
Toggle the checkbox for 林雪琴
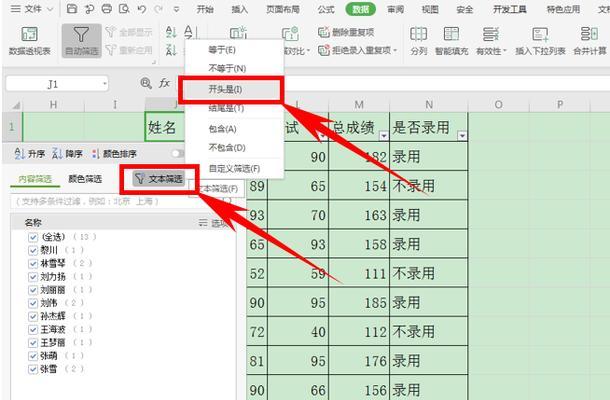32,264
